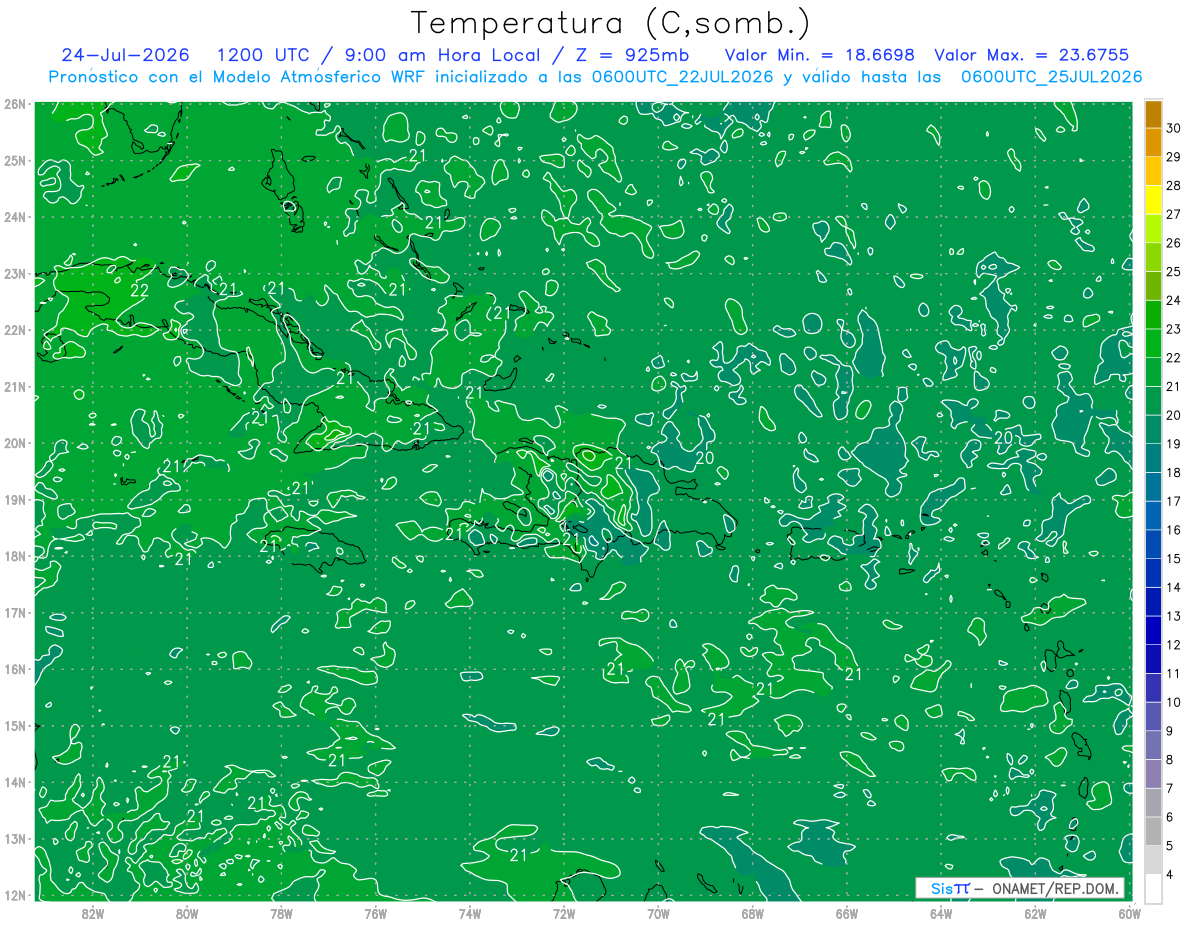Click colorbar label 15

[1174, 559]
